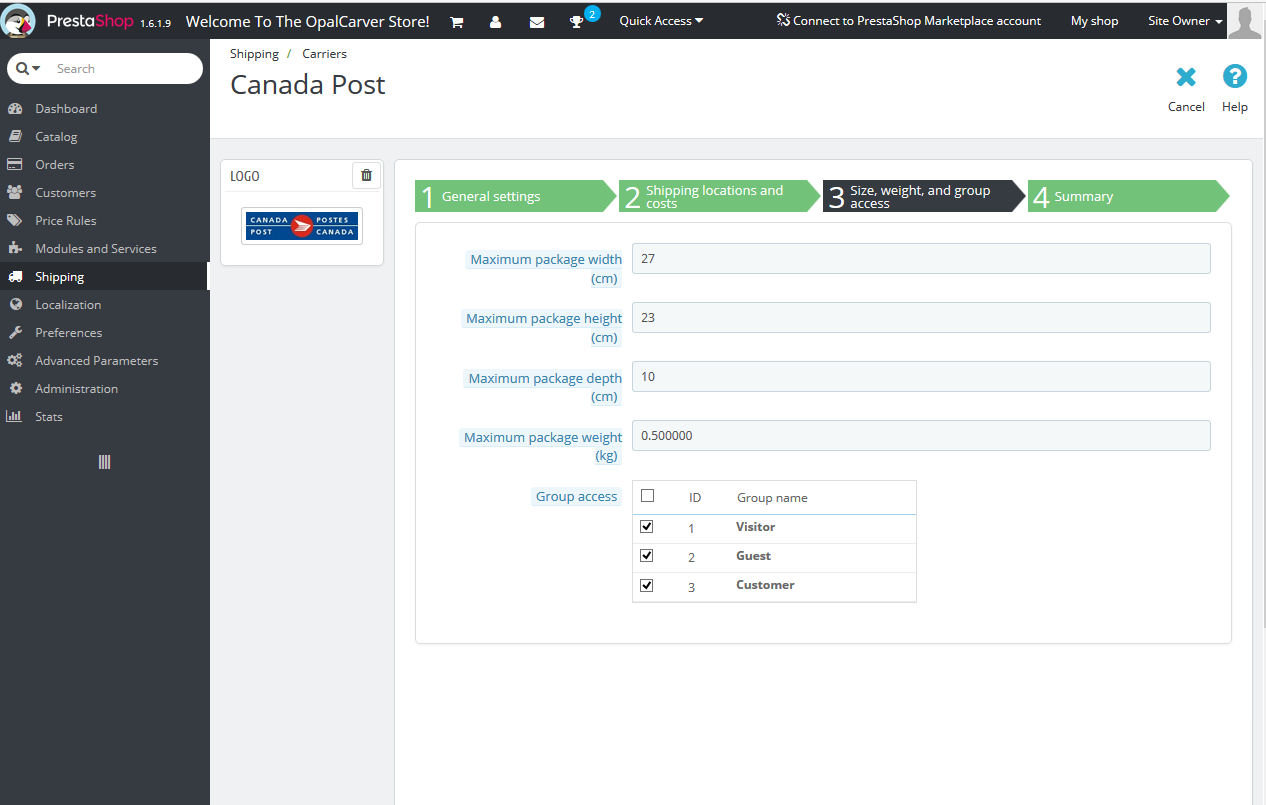Click Administration gear icon in sidebar
The width and height of the screenshot is (1266, 805).
(x=15, y=388)
